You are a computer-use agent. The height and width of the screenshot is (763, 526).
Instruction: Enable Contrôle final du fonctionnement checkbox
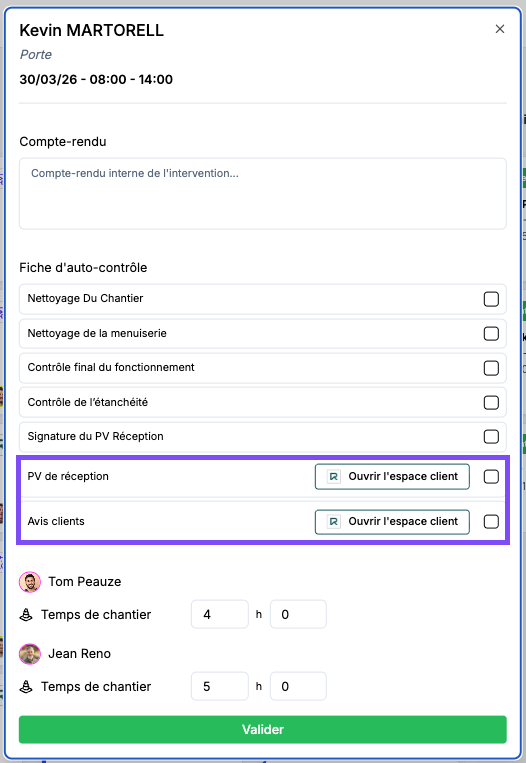[x=491, y=368]
